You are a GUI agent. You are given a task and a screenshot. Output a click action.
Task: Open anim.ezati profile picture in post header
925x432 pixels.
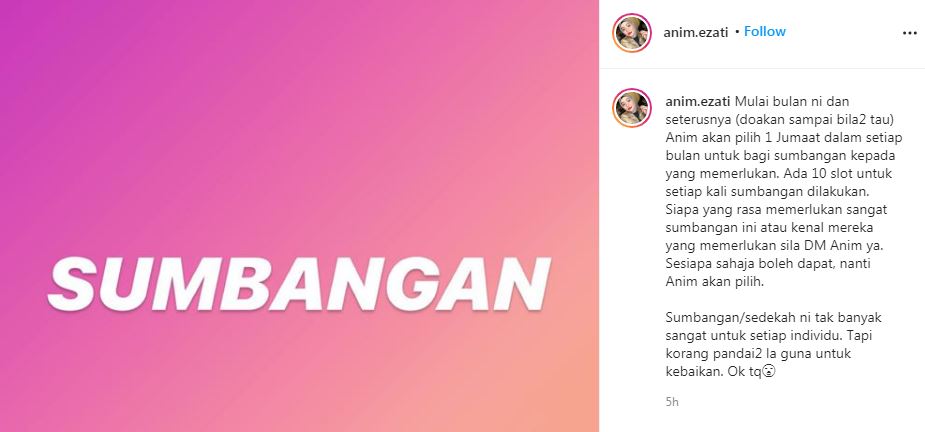pyautogui.click(x=632, y=32)
